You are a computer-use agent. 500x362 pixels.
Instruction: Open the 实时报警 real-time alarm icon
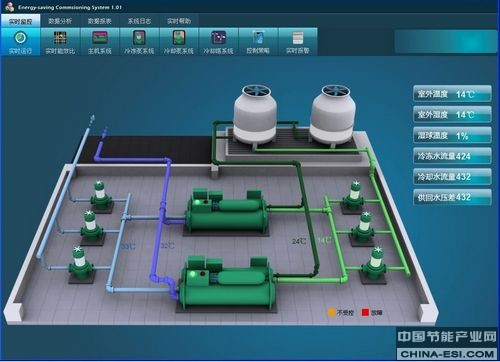(298, 42)
